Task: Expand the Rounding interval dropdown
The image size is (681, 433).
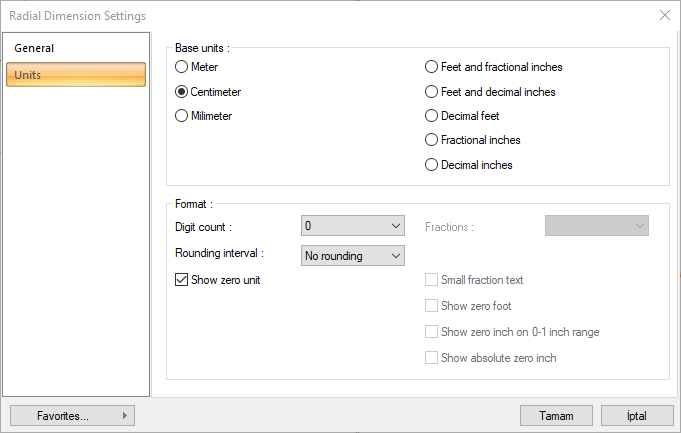Action: point(352,256)
